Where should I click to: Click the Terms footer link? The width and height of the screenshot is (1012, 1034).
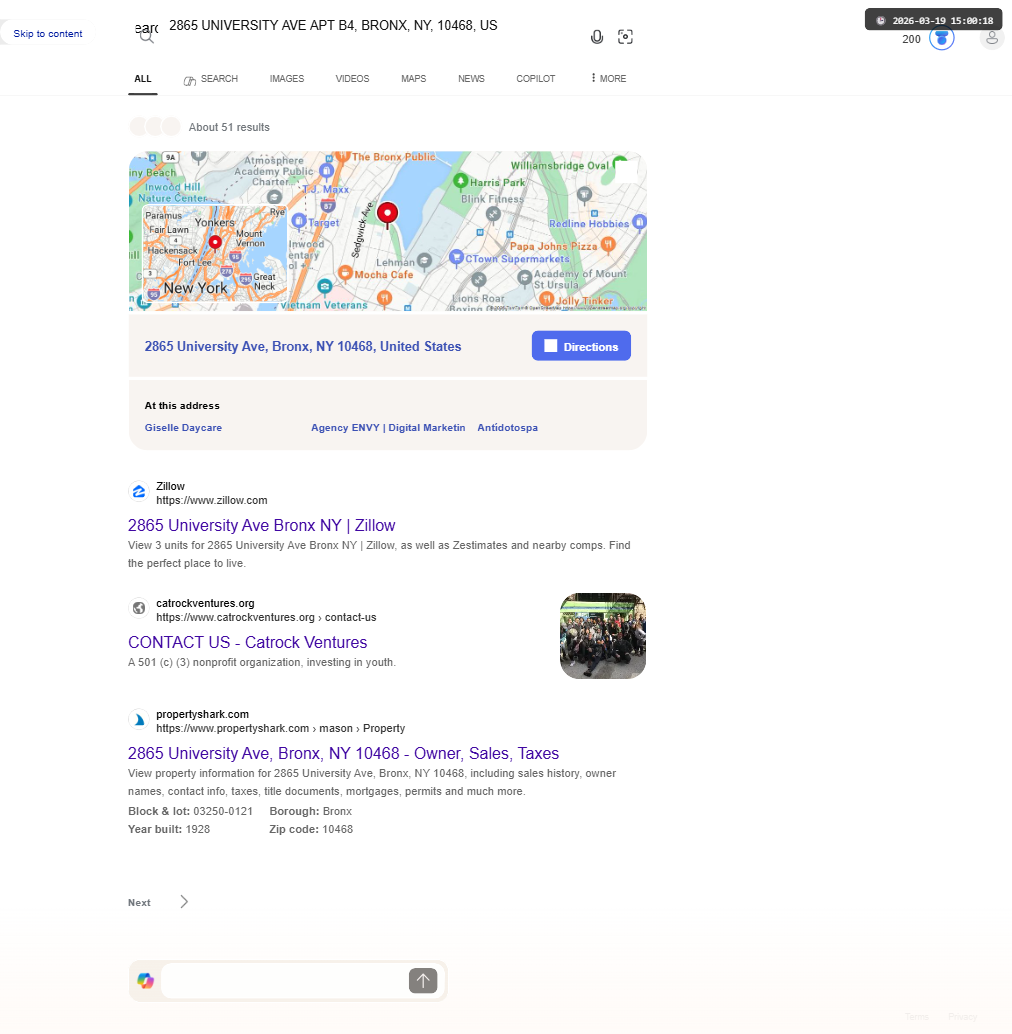(916, 1017)
